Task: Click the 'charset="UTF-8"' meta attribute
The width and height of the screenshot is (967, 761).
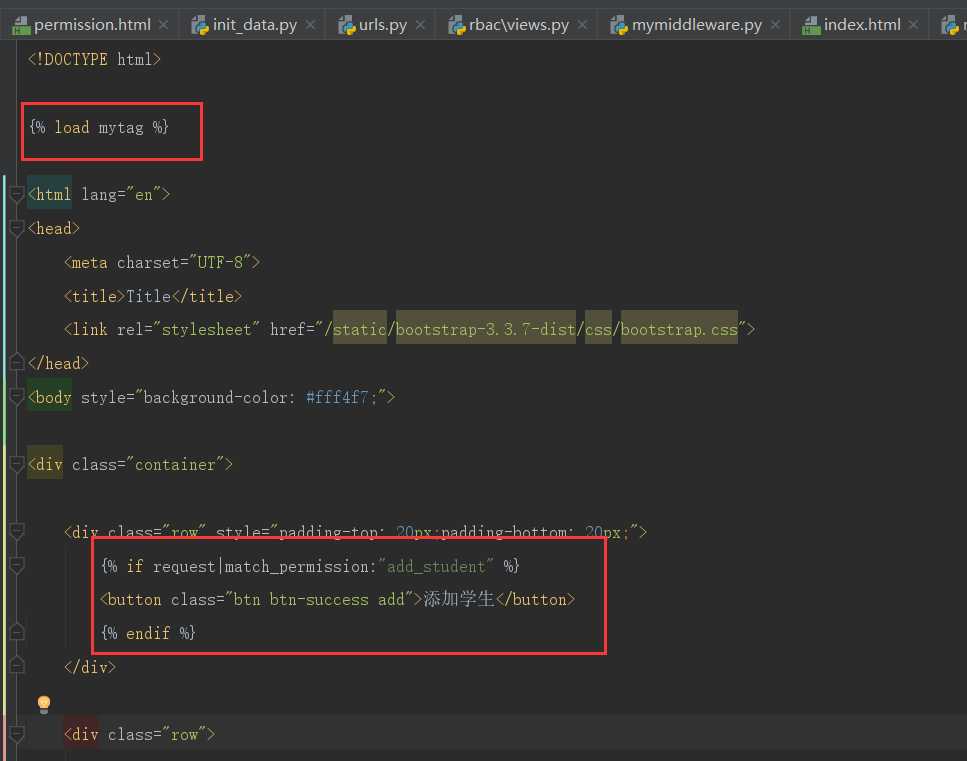Action: [x=184, y=262]
